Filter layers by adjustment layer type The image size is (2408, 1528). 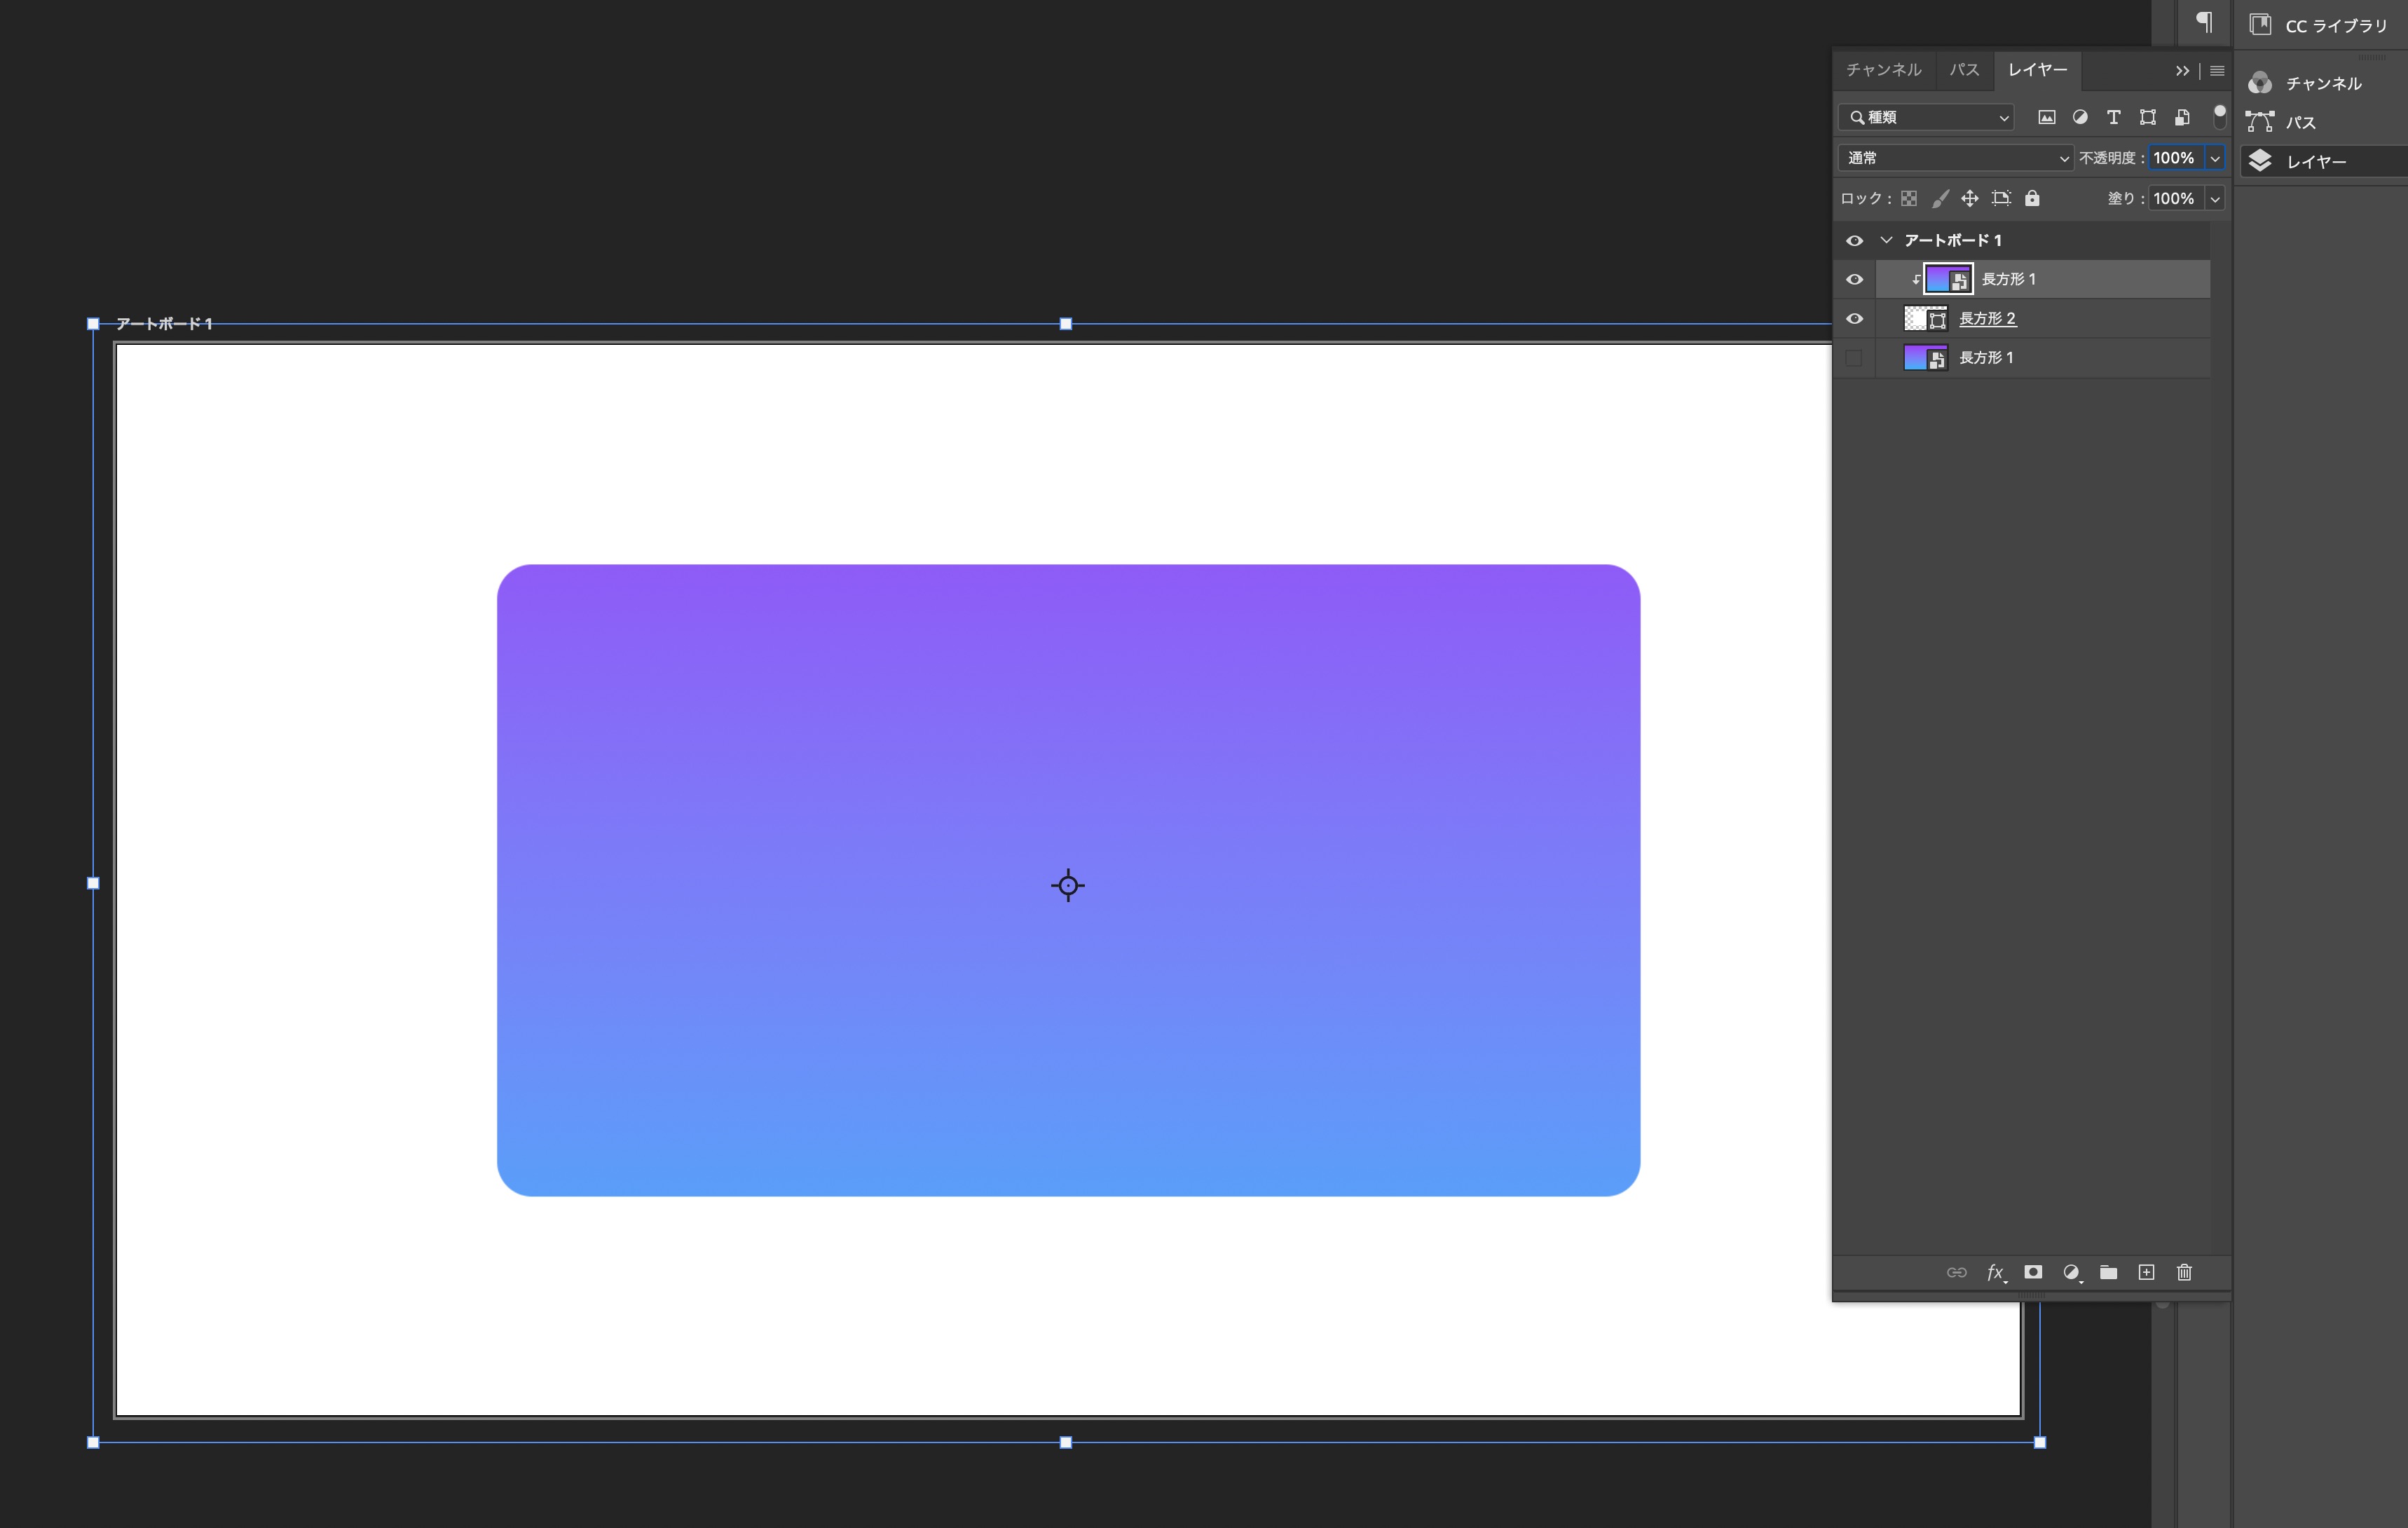(x=2080, y=117)
